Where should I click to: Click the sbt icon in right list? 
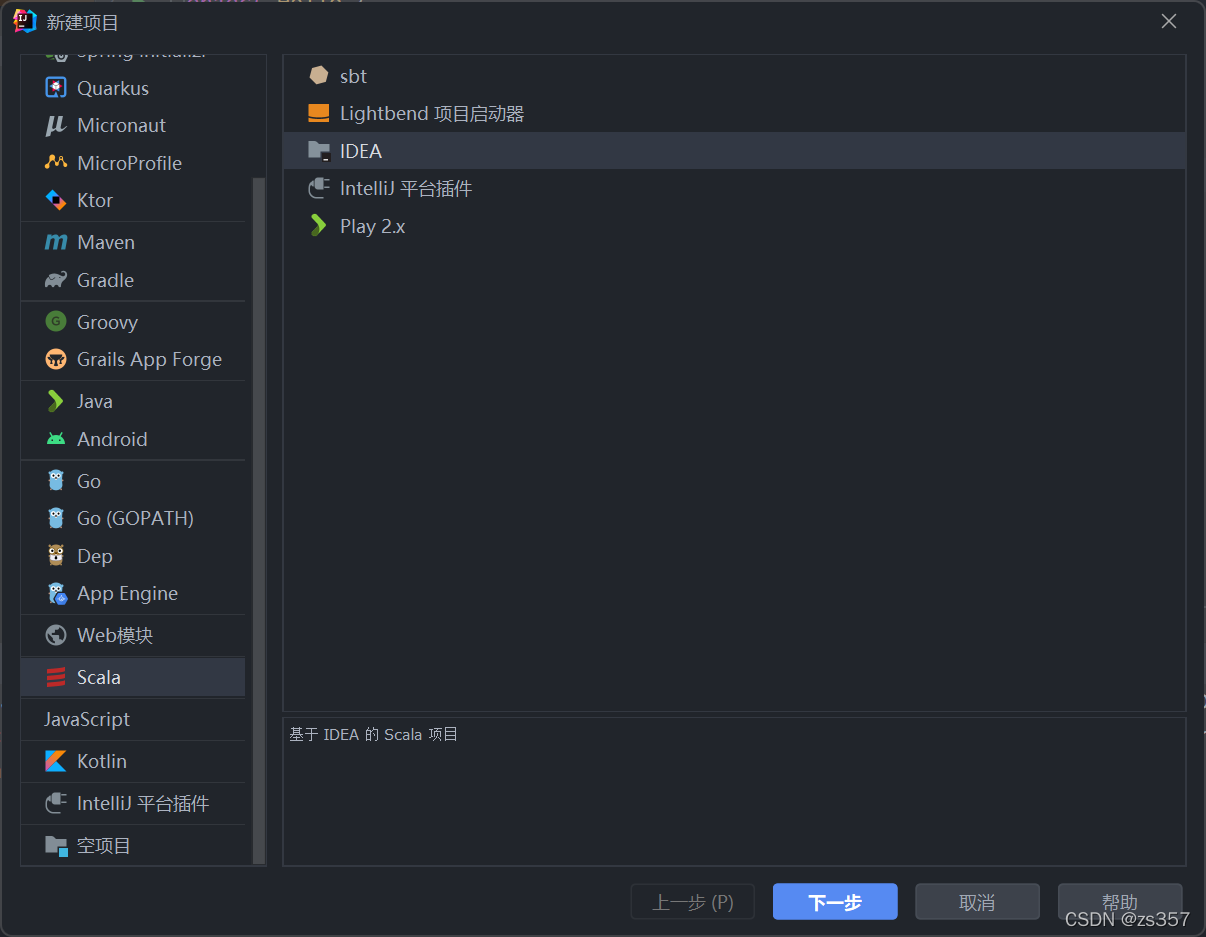(x=319, y=75)
